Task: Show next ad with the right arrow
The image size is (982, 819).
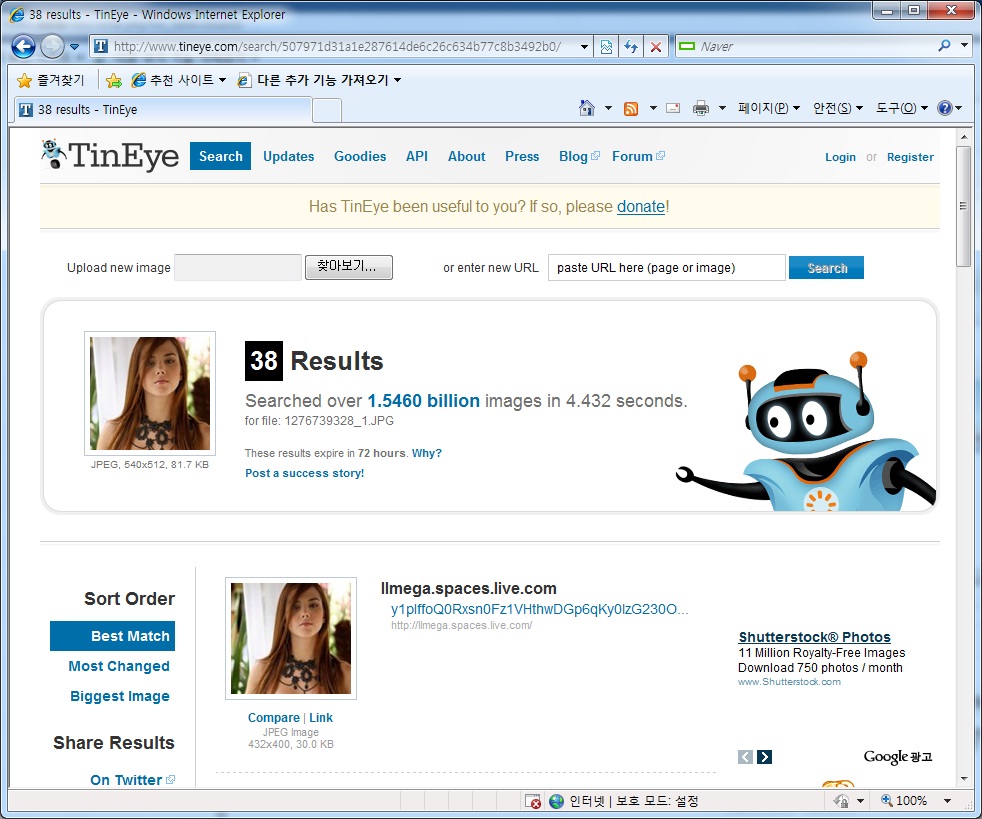Action: pos(764,757)
